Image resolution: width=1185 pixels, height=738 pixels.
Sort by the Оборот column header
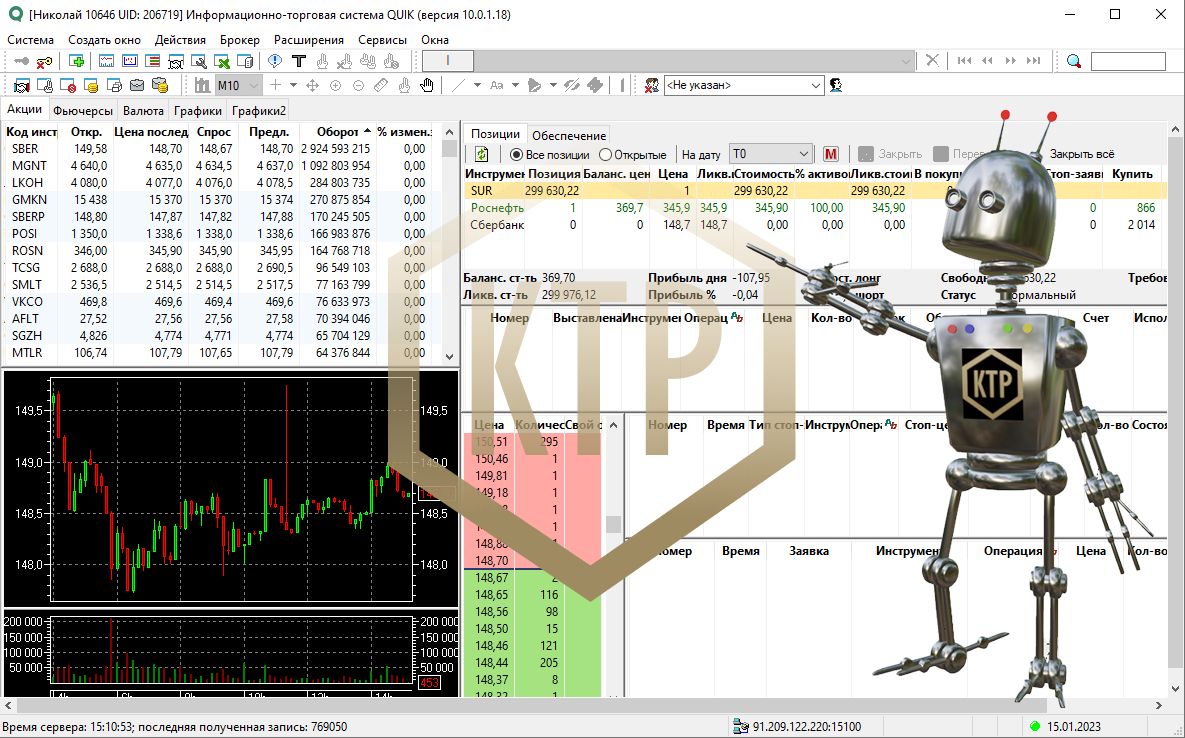tap(338, 131)
